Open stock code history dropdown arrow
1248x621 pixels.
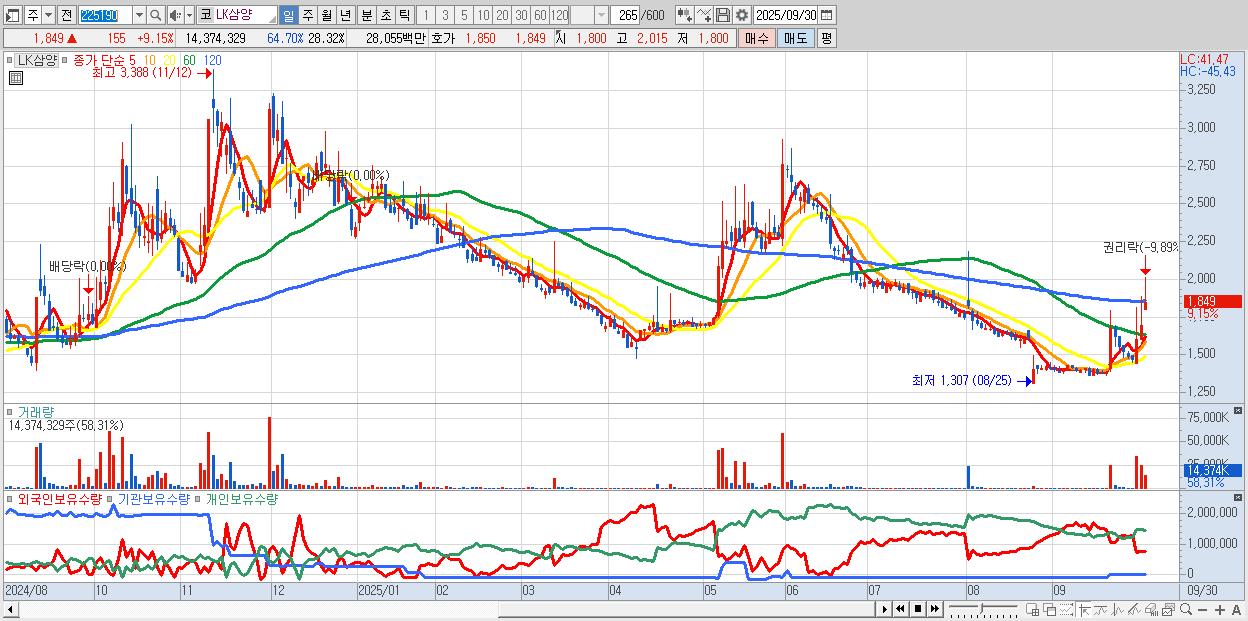click(x=139, y=15)
